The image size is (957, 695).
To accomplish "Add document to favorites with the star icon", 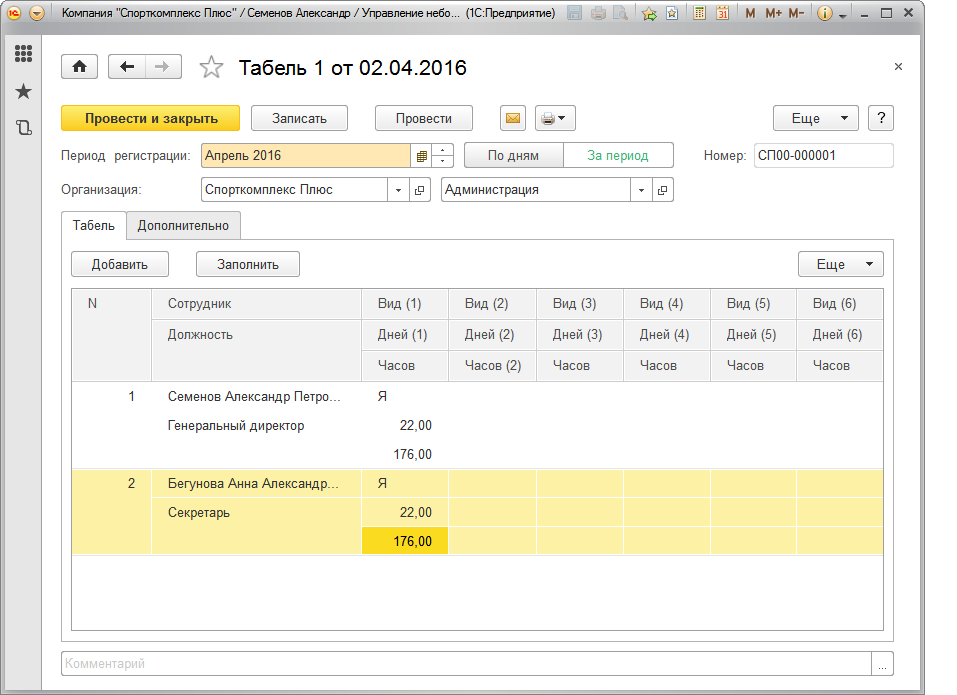I will point(211,67).
